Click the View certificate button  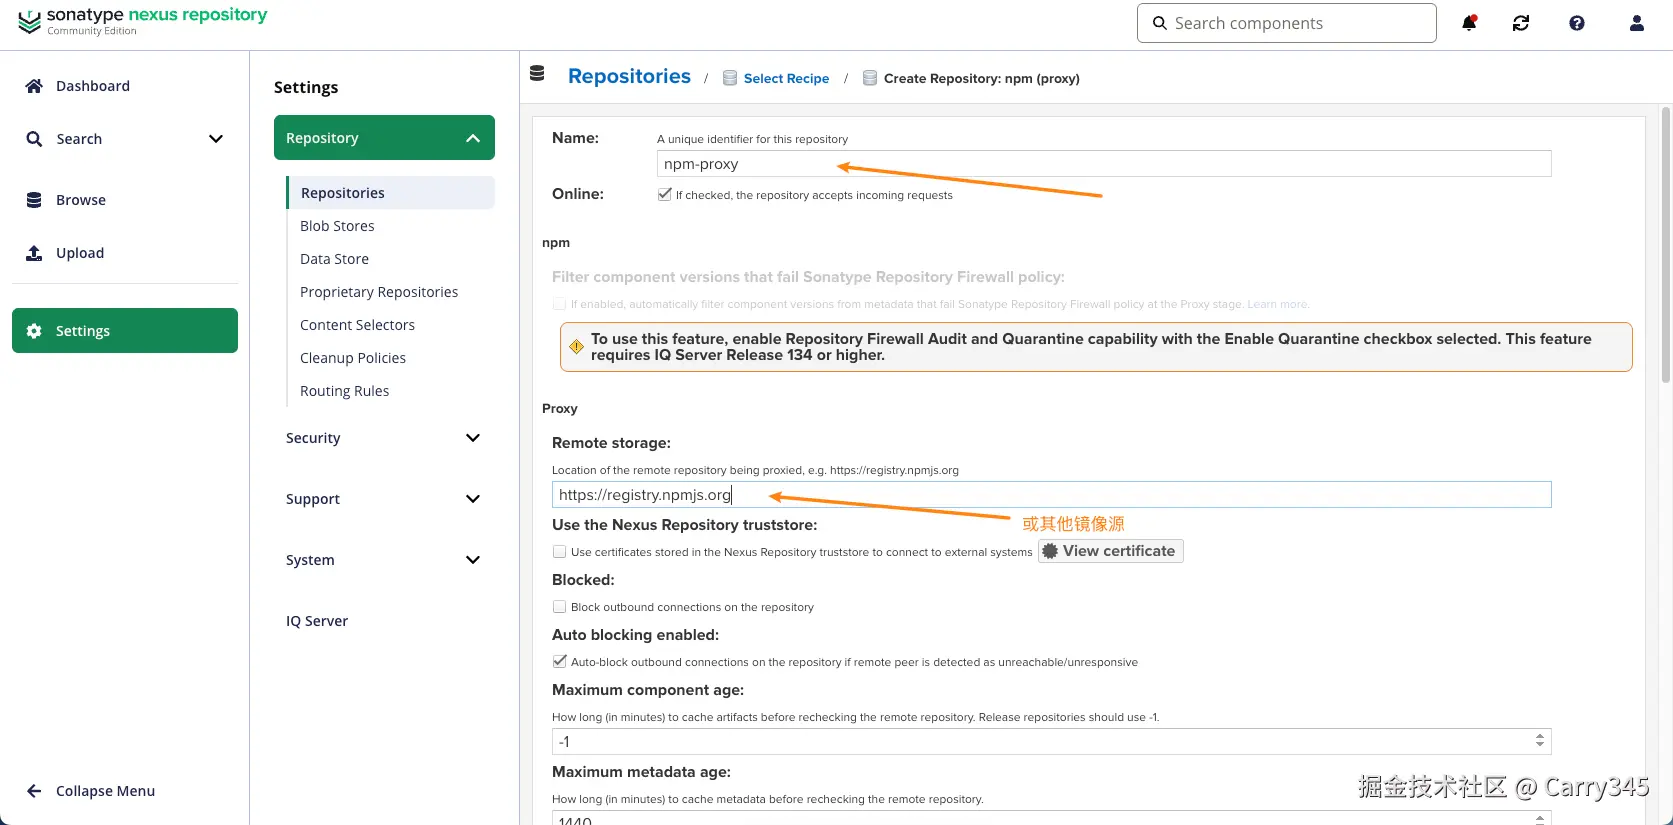(x=1110, y=551)
